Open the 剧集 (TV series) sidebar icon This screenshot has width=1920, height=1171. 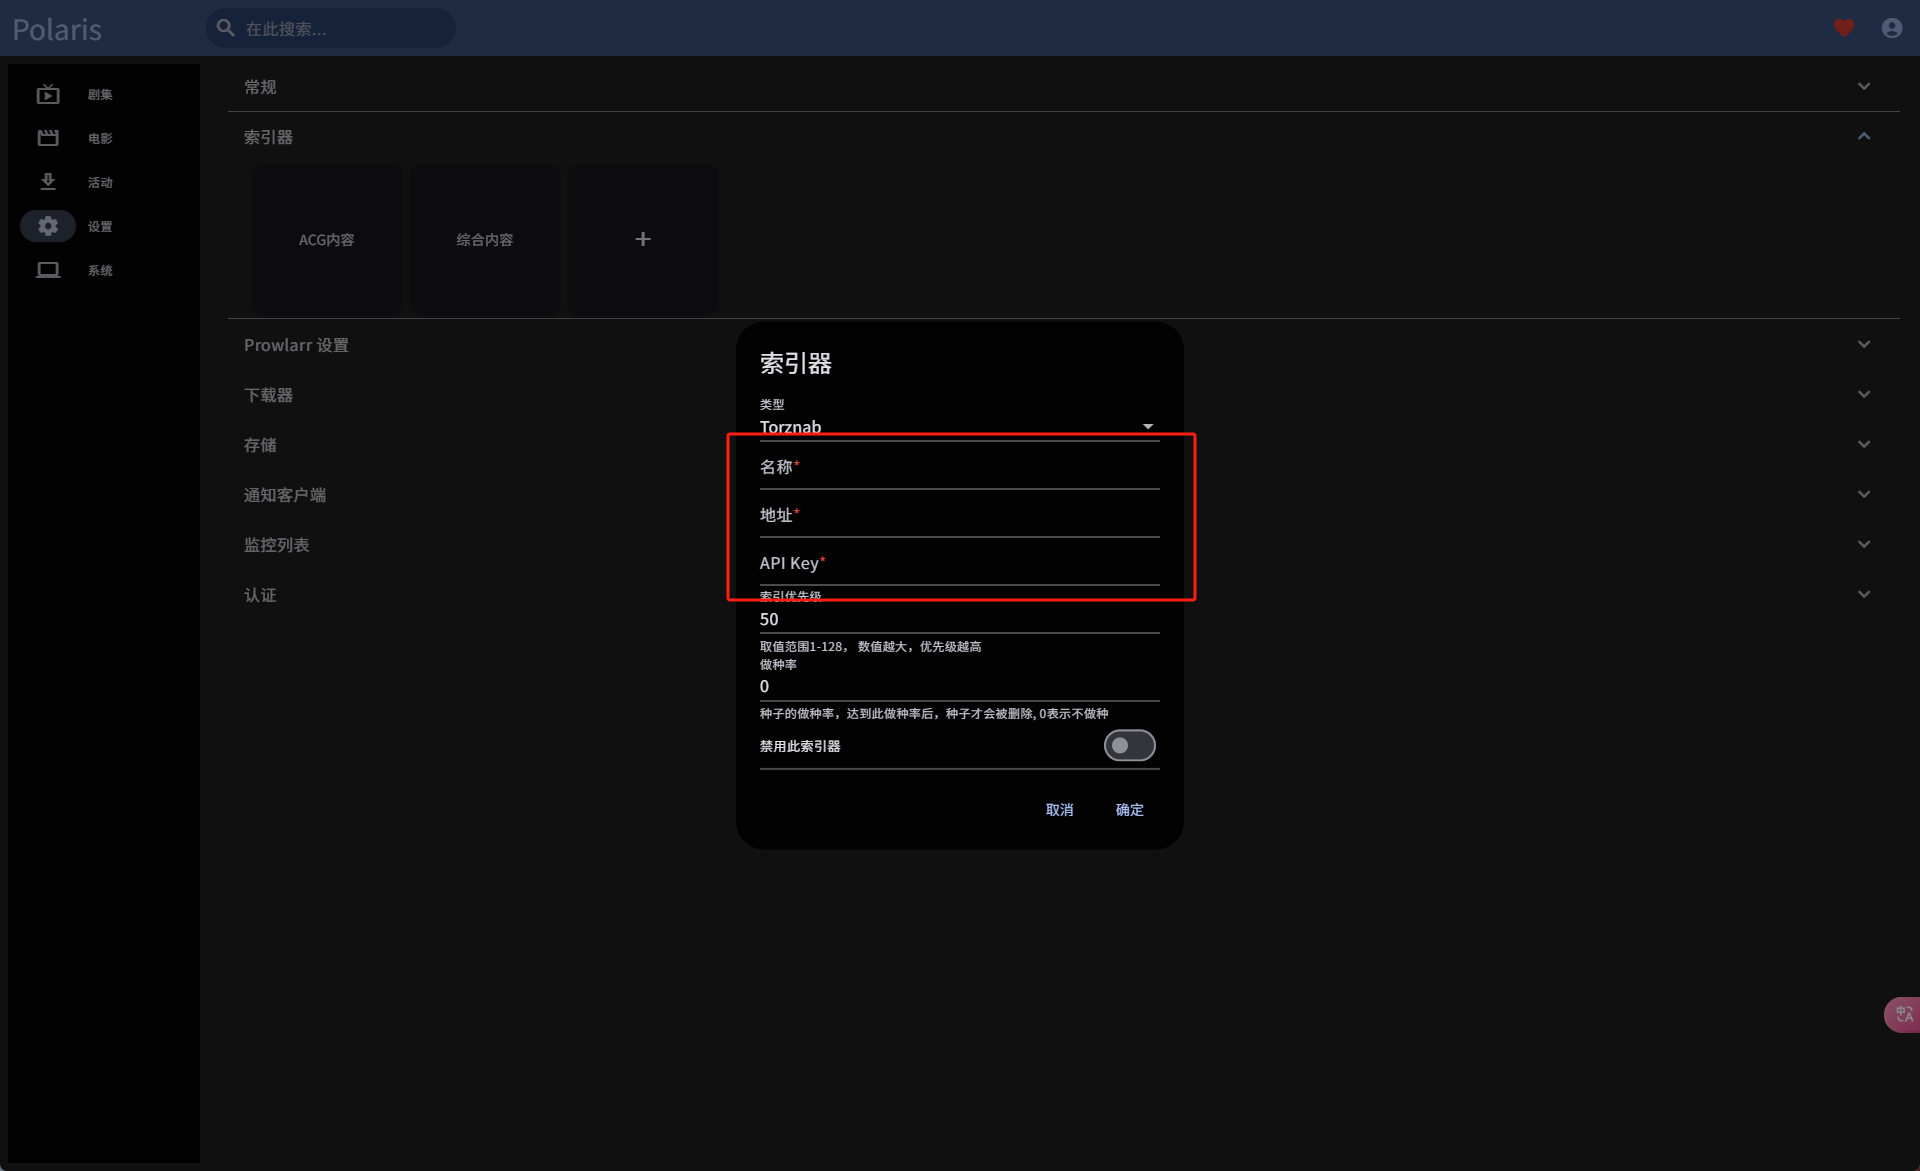pyautogui.click(x=48, y=94)
